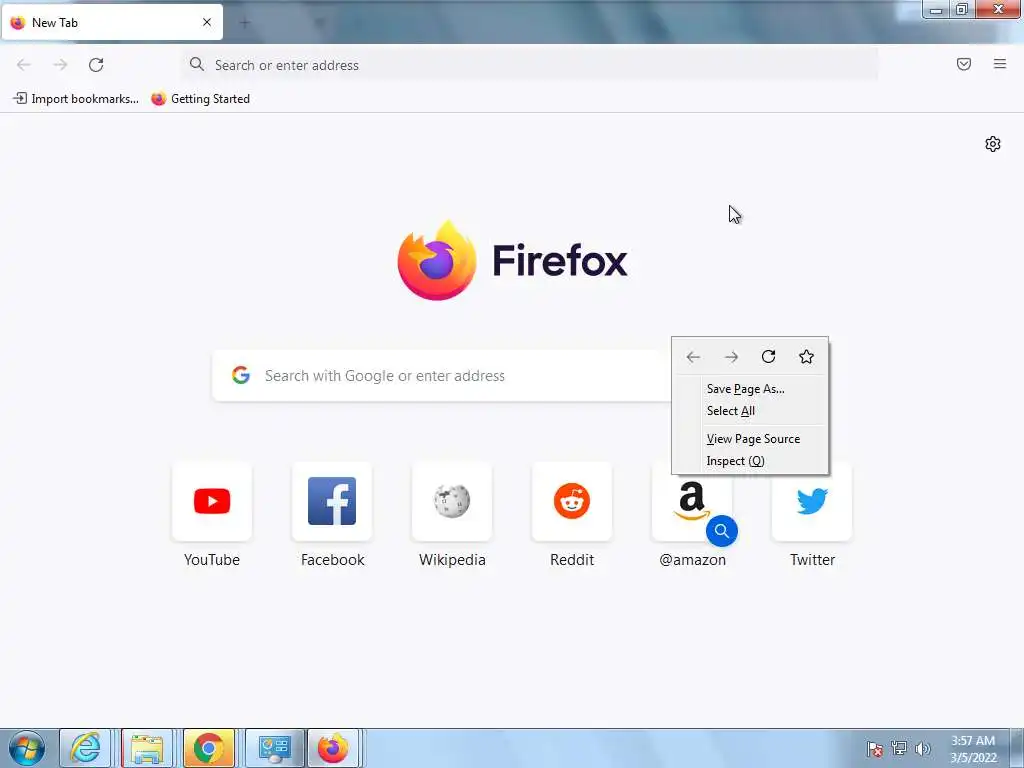
Task: Click the Firefox taskbar button
Action: pos(333,748)
